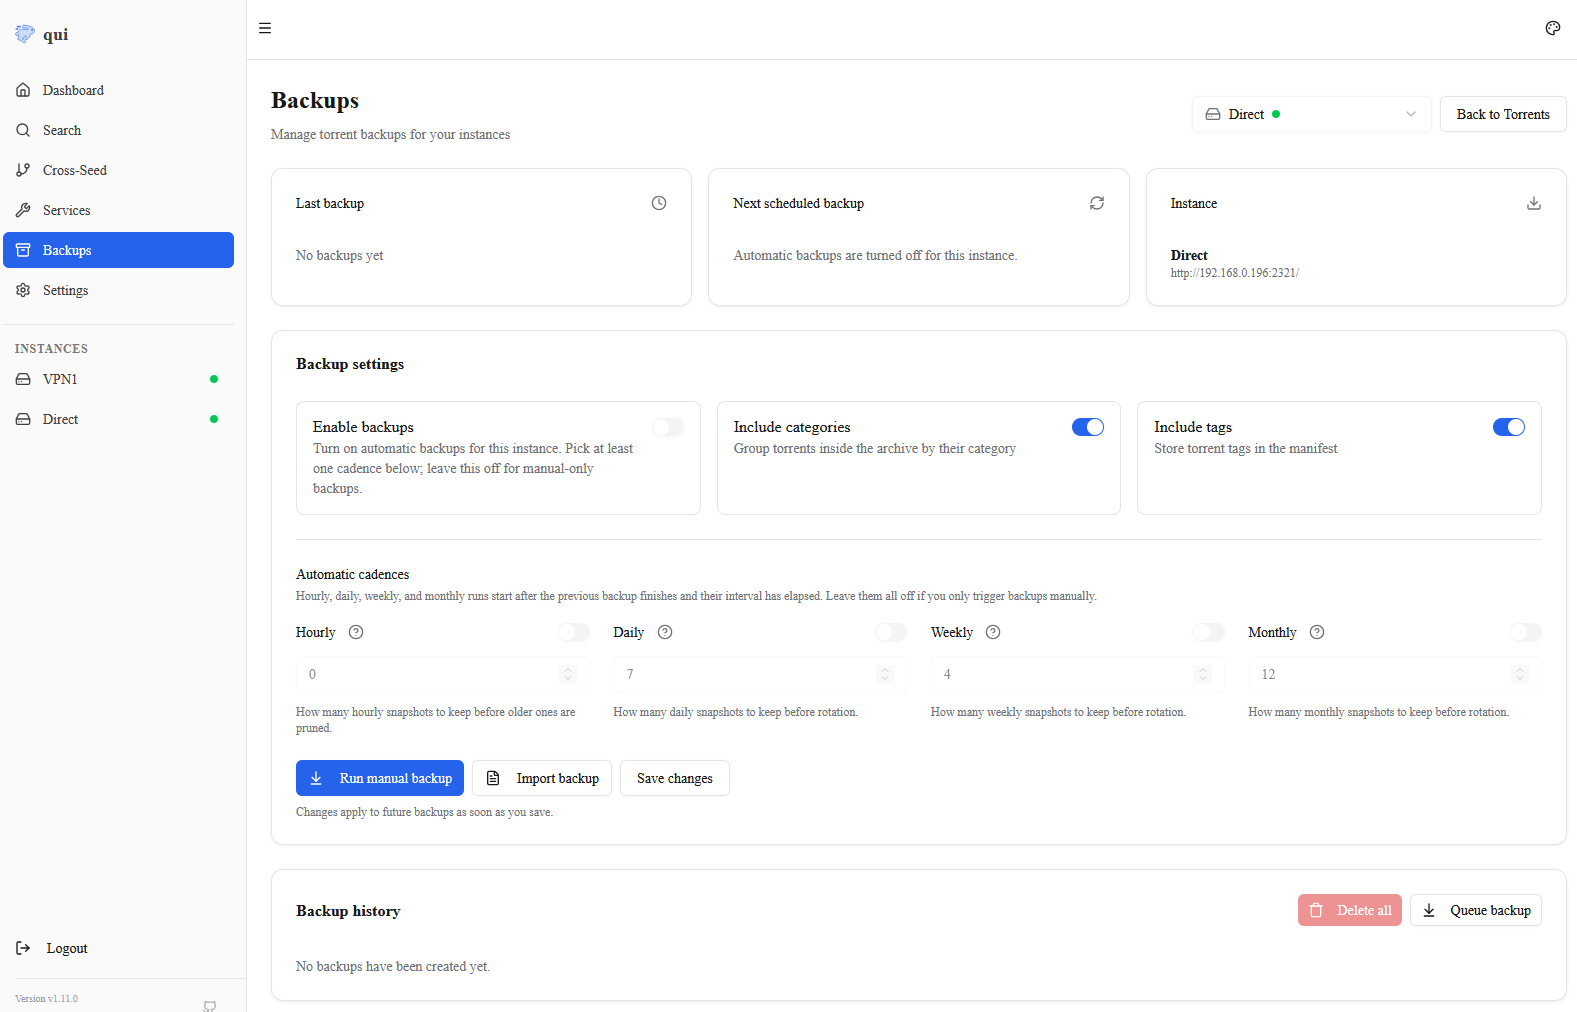Select the Backups sidebar item

pos(118,250)
